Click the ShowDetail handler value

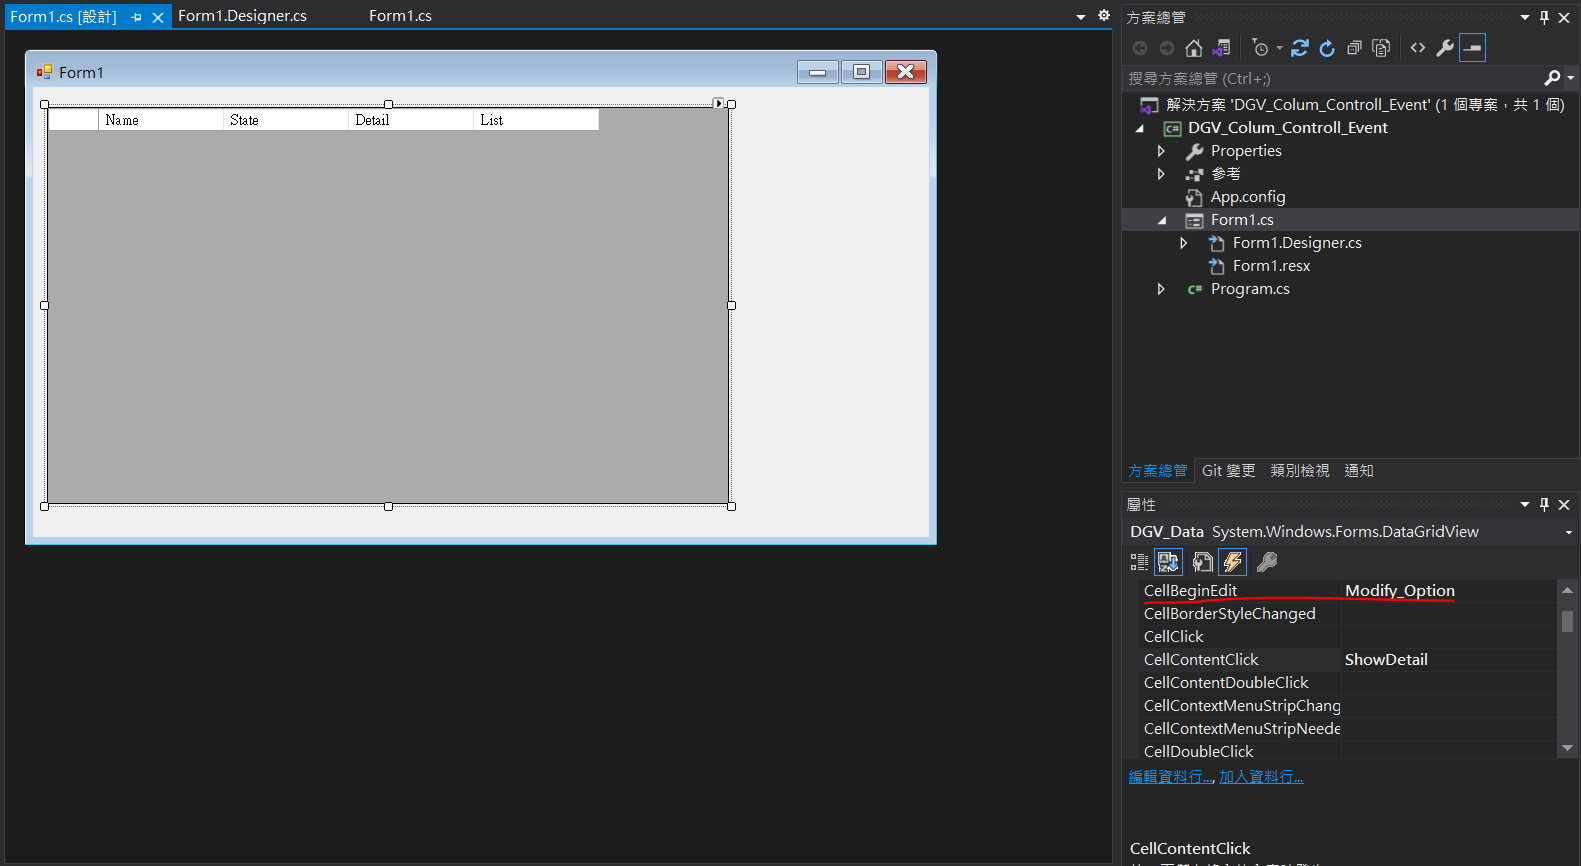coord(1386,660)
